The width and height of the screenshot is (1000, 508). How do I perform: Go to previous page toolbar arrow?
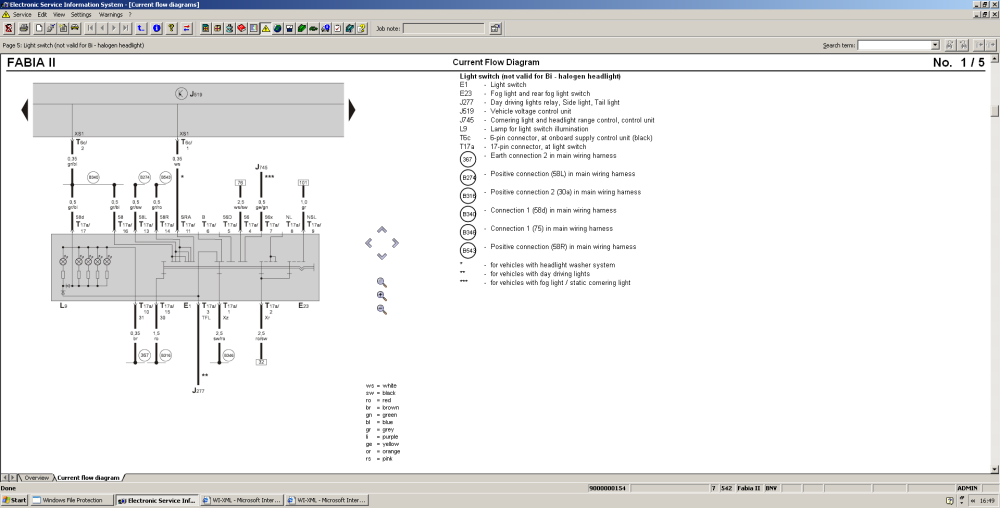pos(102,28)
